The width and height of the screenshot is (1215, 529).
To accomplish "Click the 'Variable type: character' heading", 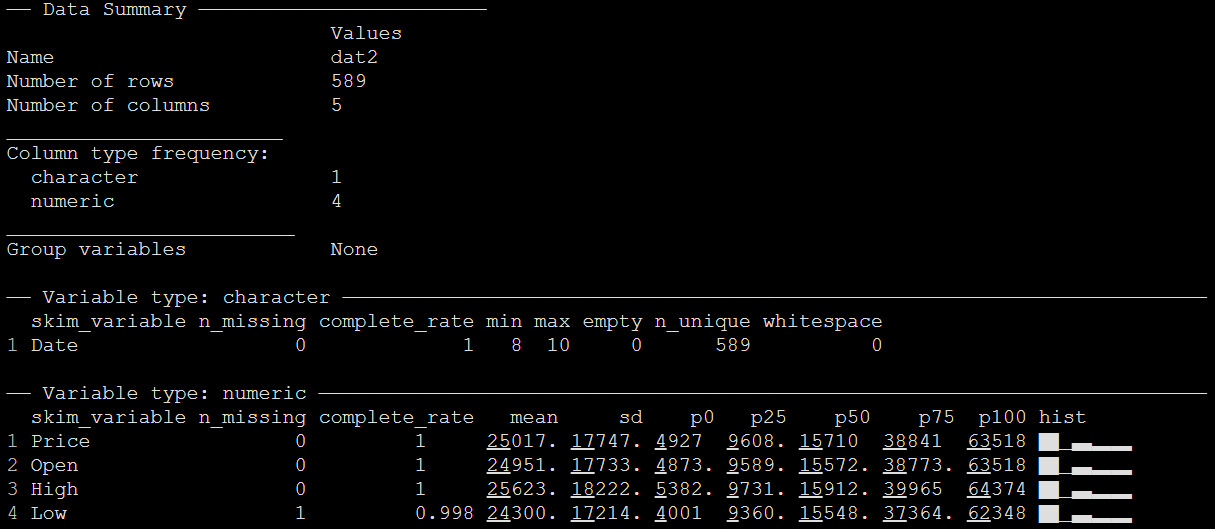I will [x=186, y=298].
